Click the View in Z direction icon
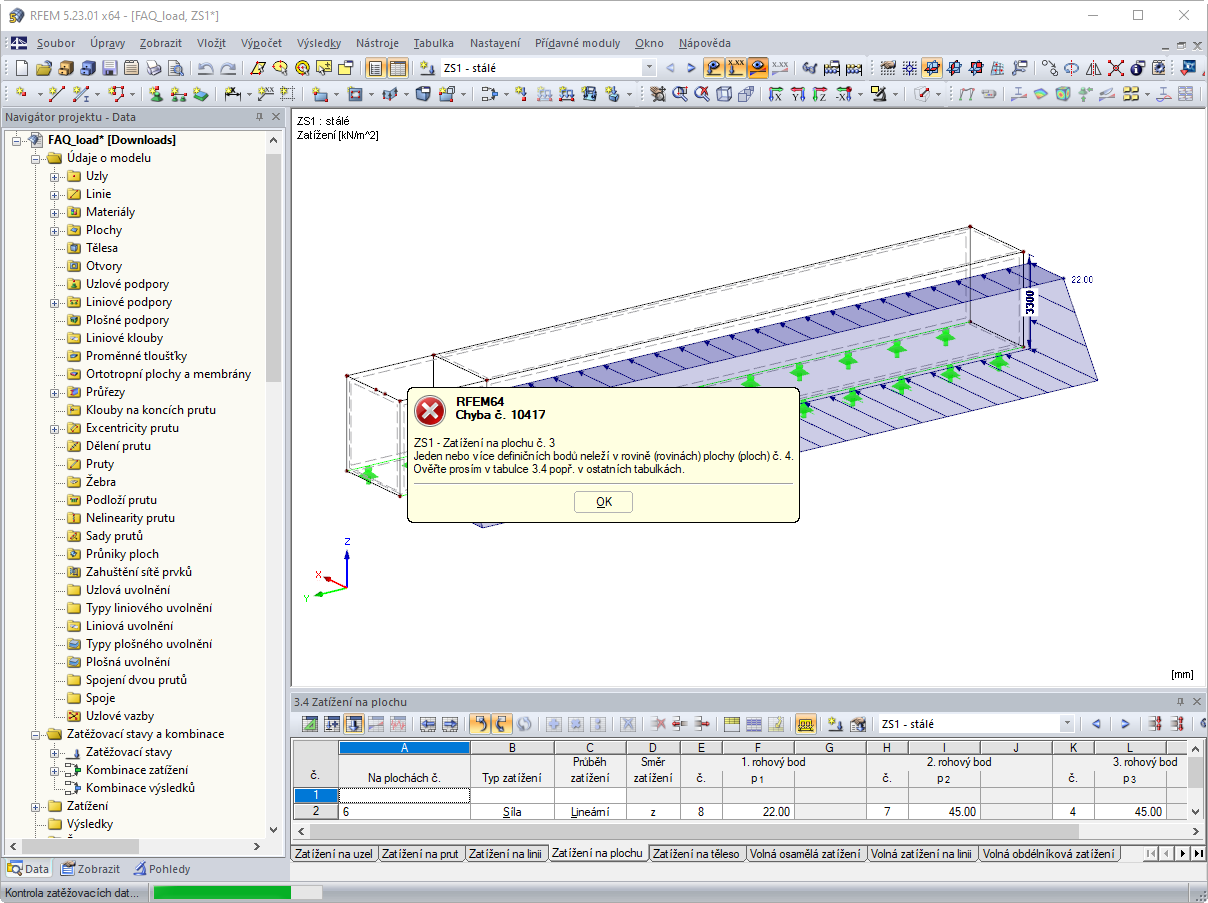The height and width of the screenshot is (903, 1208). (820, 93)
